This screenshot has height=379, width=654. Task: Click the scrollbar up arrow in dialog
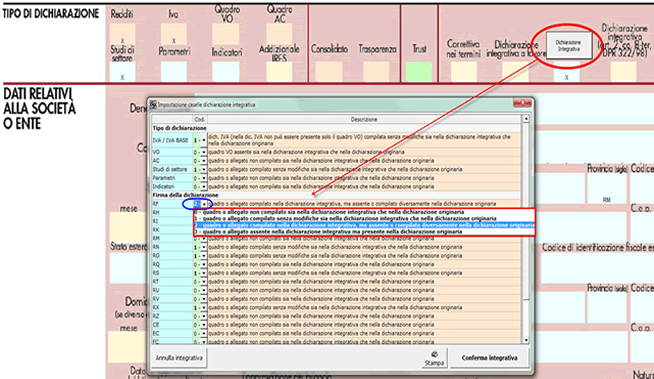pyautogui.click(x=526, y=119)
